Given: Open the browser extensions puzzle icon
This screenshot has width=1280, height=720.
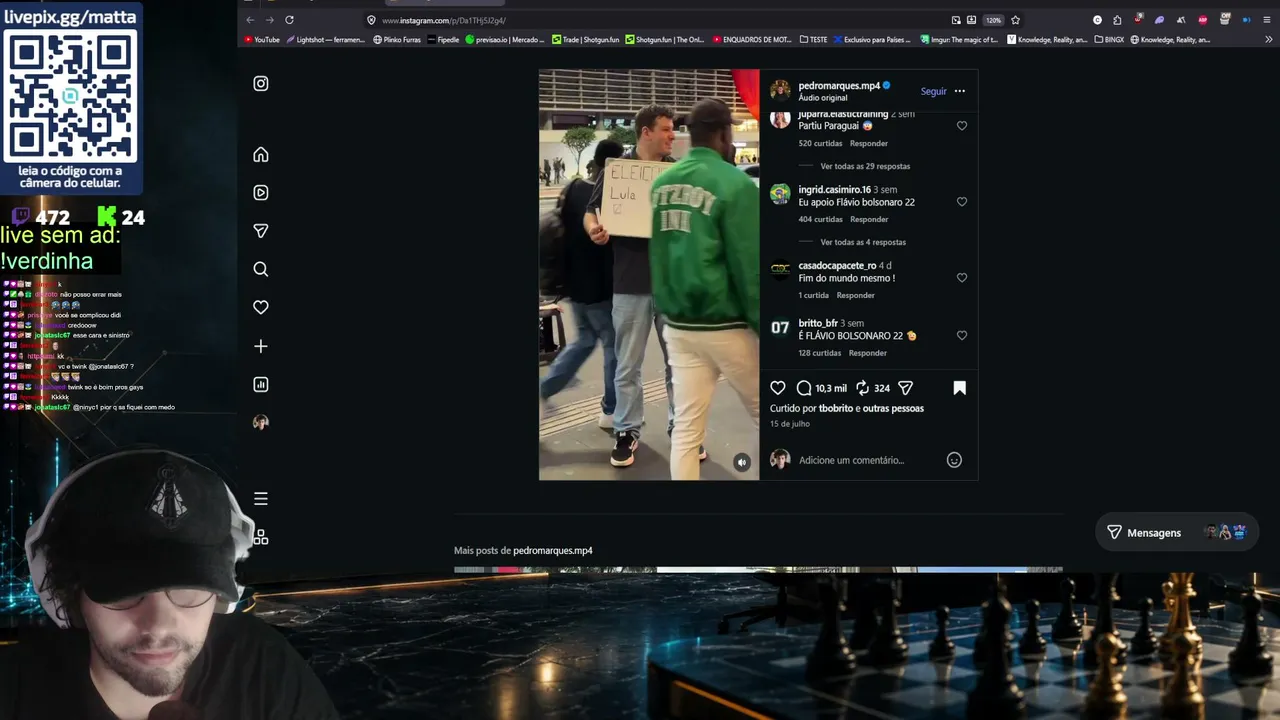Looking at the screenshot, I should [x=1117, y=20].
